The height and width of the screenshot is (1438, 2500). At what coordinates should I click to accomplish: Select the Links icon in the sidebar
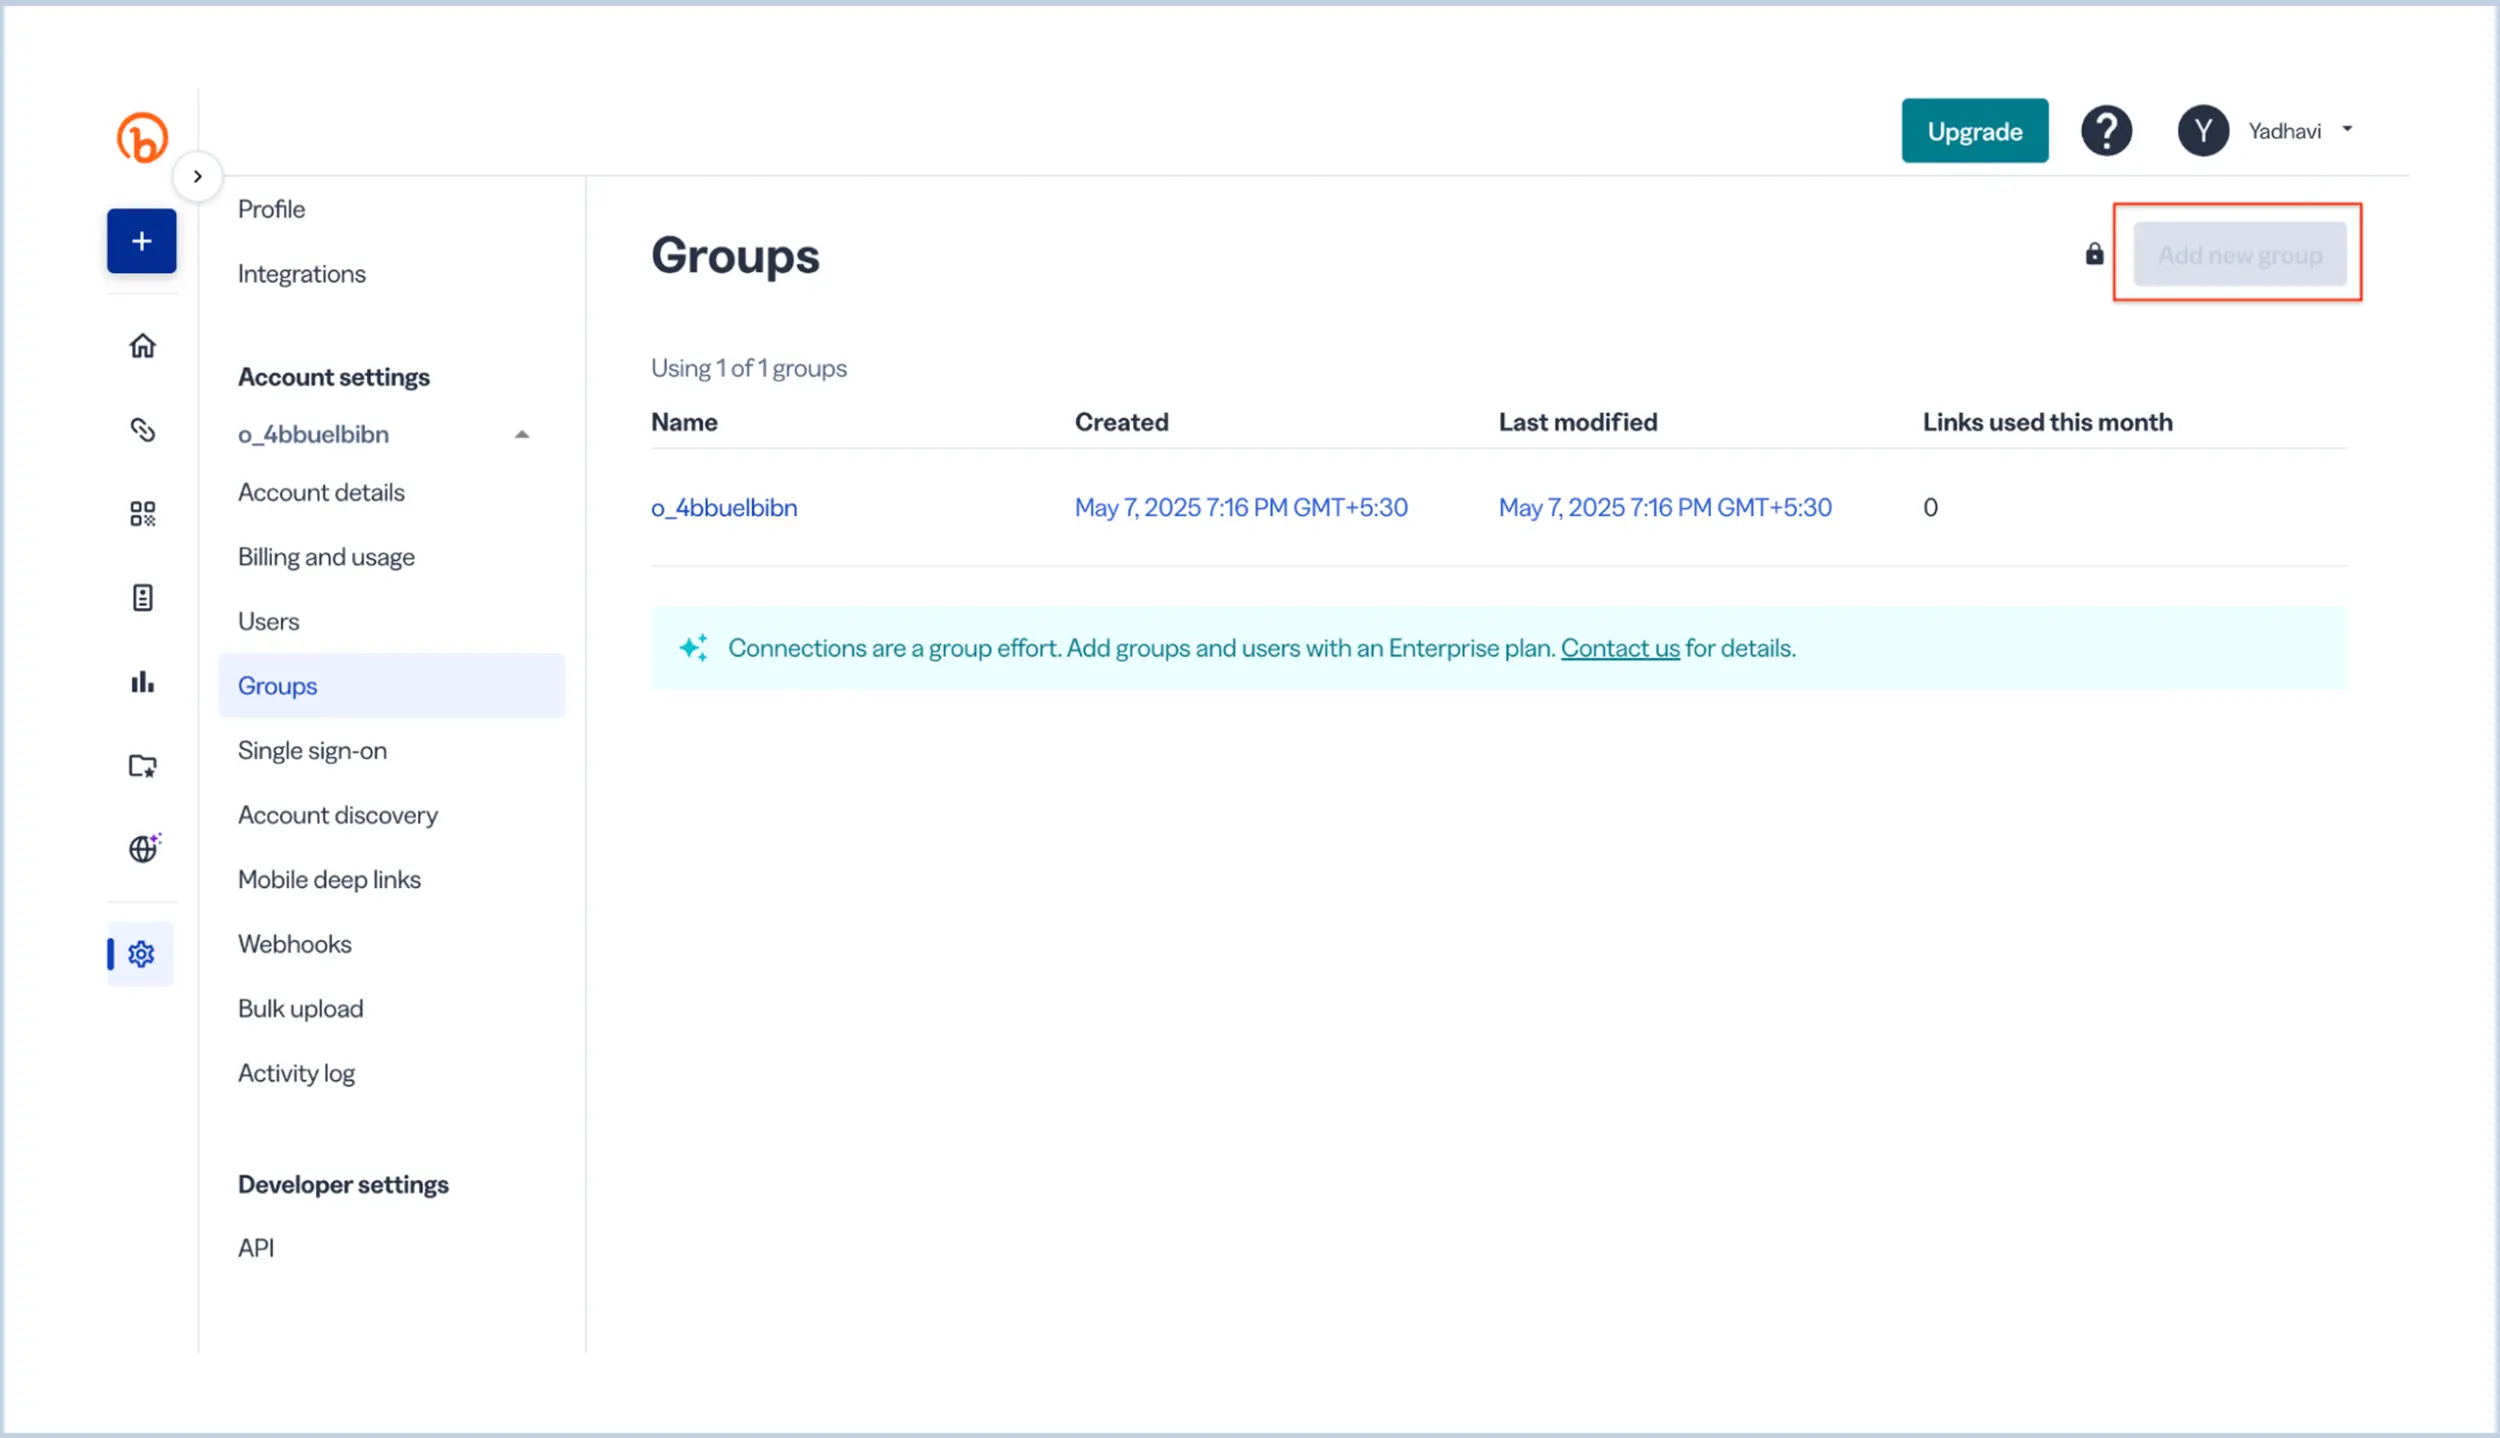coord(141,430)
